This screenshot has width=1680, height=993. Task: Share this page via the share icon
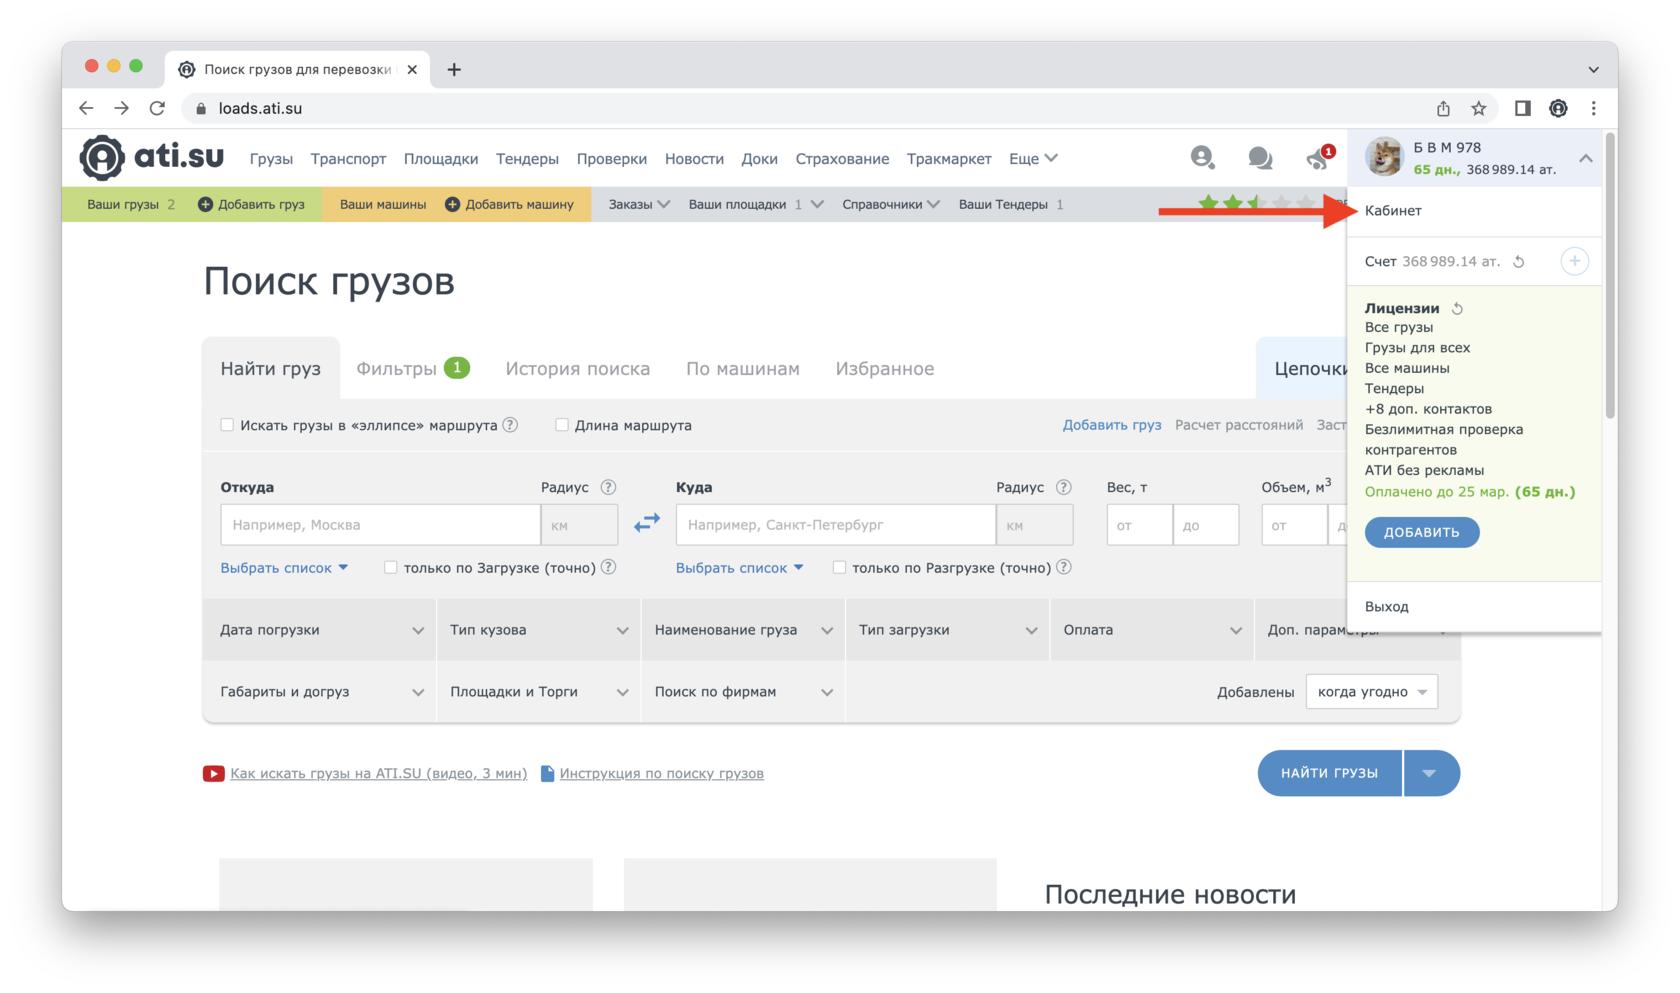coord(1443,108)
